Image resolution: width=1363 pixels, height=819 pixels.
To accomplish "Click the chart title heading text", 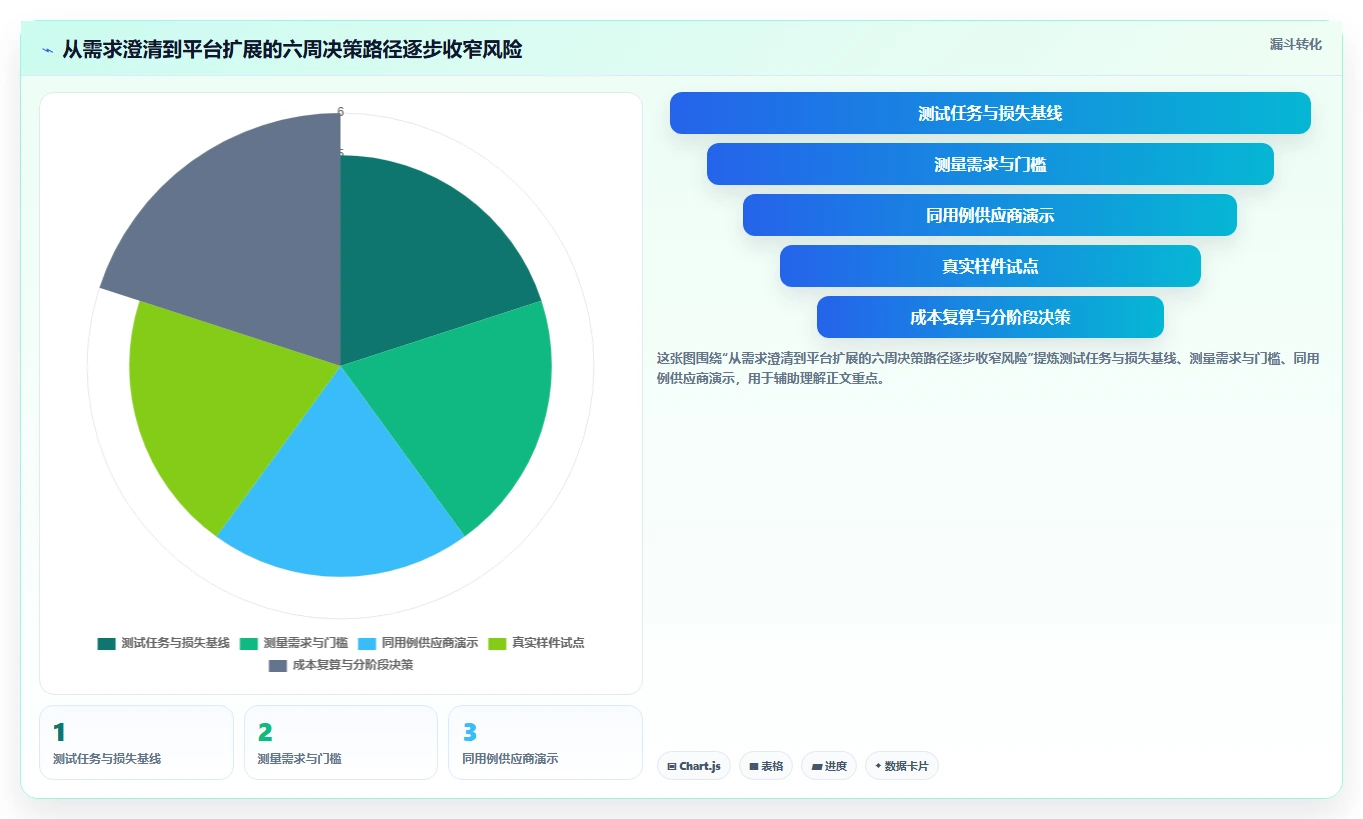I will [292, 50].
